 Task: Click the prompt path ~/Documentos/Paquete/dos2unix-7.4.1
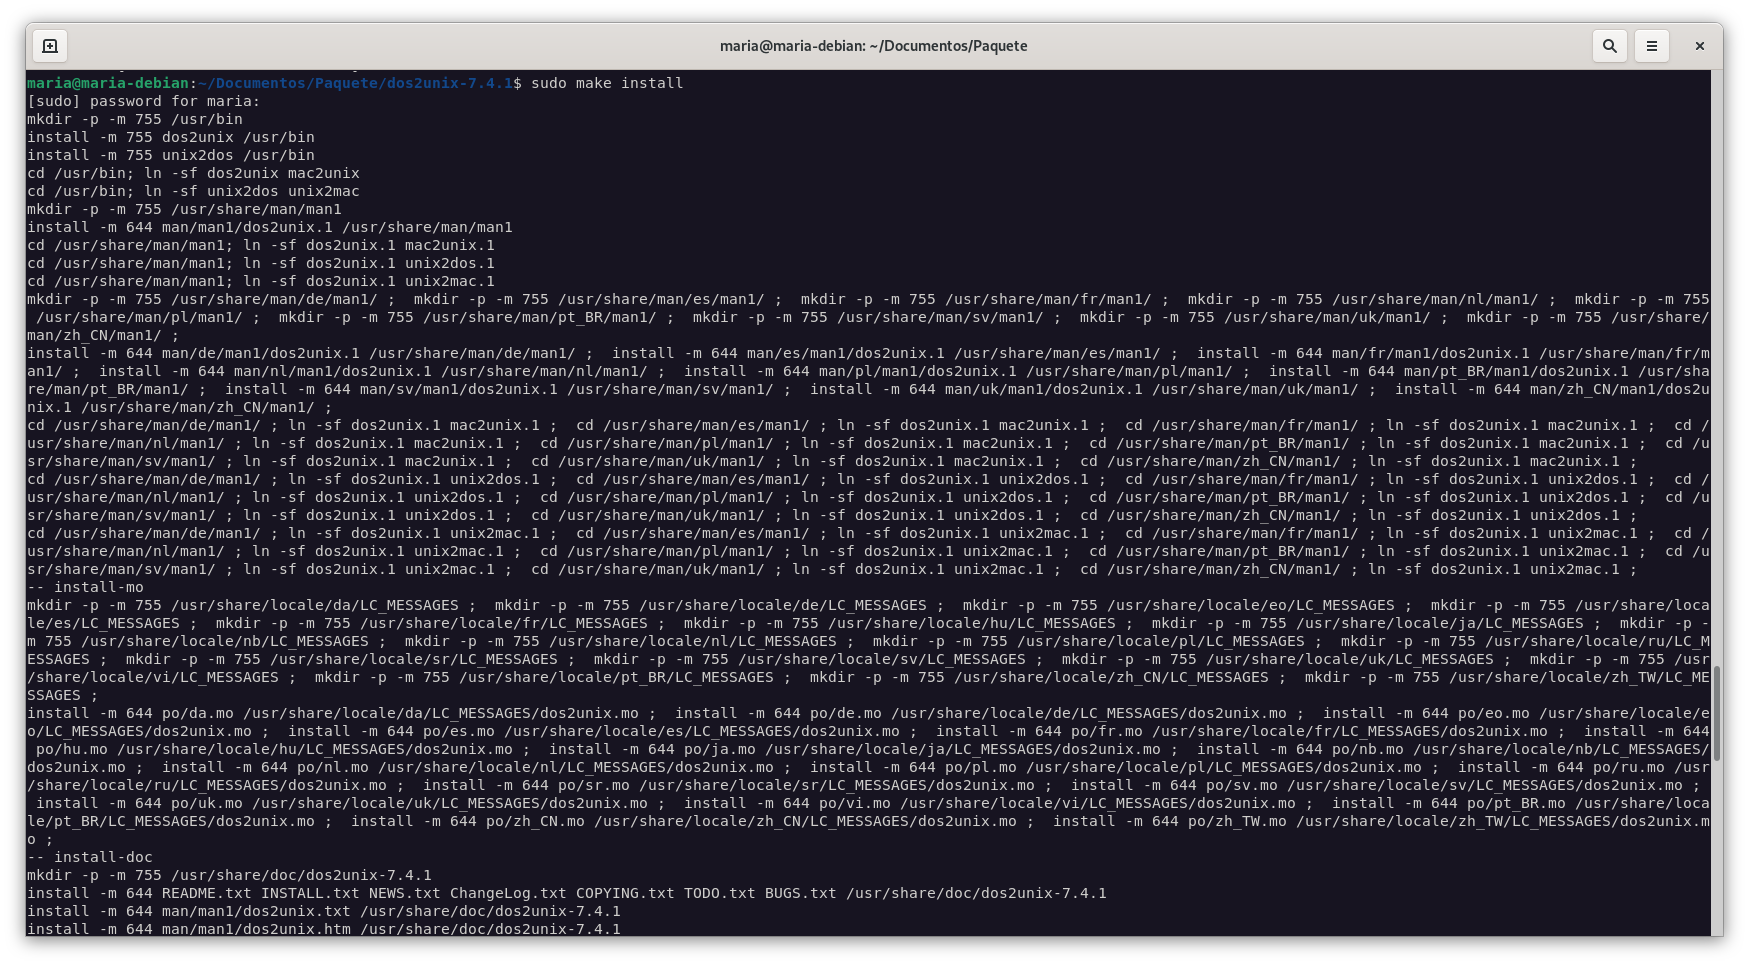point(354,83)
